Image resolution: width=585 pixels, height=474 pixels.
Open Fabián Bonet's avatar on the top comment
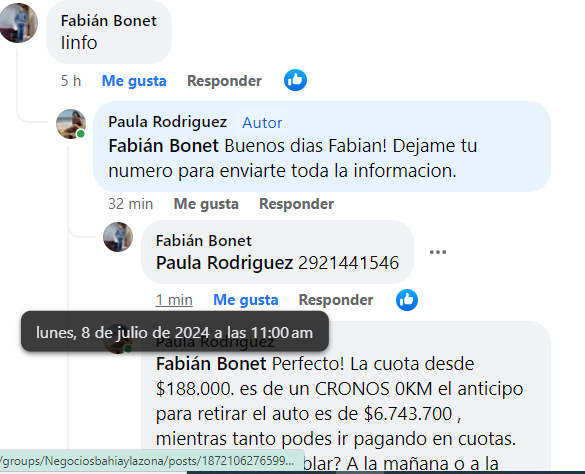click(18, 22)
